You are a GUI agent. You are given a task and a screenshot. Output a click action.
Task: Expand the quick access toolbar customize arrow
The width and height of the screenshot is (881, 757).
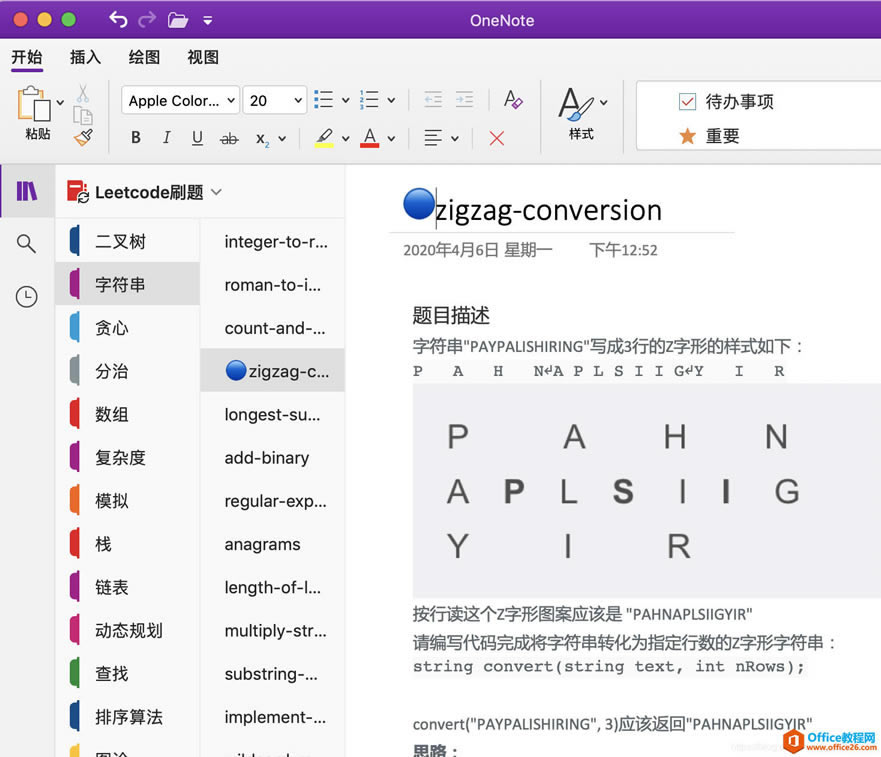point(207,21)
